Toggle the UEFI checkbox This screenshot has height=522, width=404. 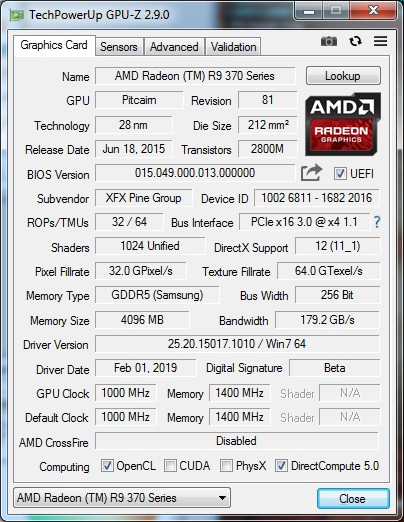[x=340, y=174]
